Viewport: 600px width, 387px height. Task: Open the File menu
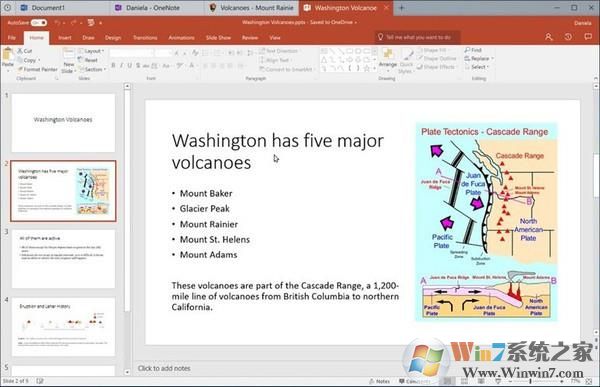click(12, 38)
